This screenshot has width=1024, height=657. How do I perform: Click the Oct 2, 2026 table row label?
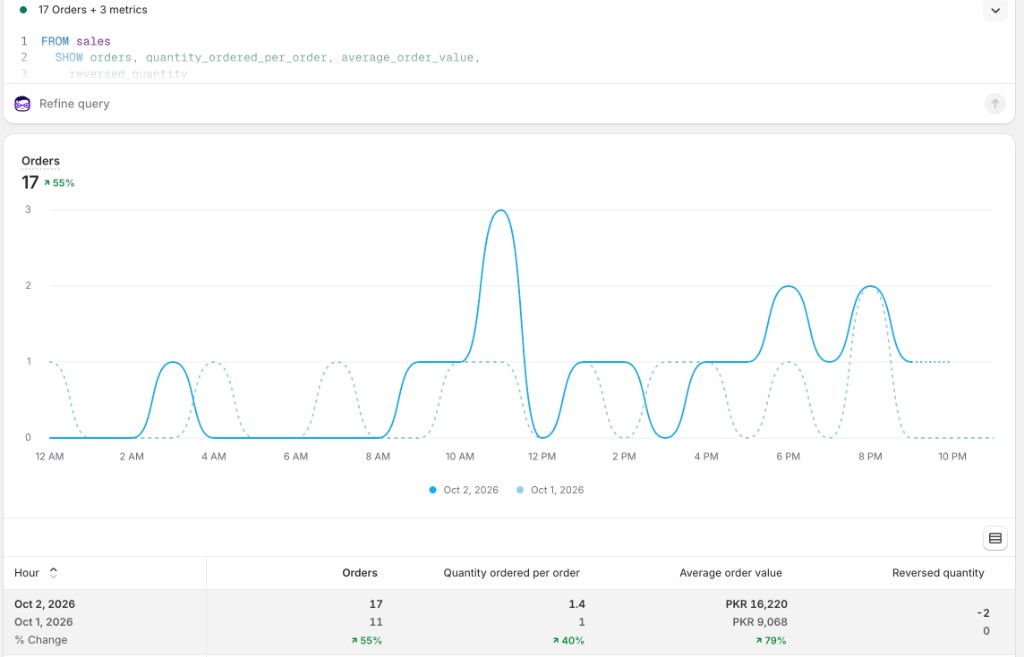(x=44, y=604)
